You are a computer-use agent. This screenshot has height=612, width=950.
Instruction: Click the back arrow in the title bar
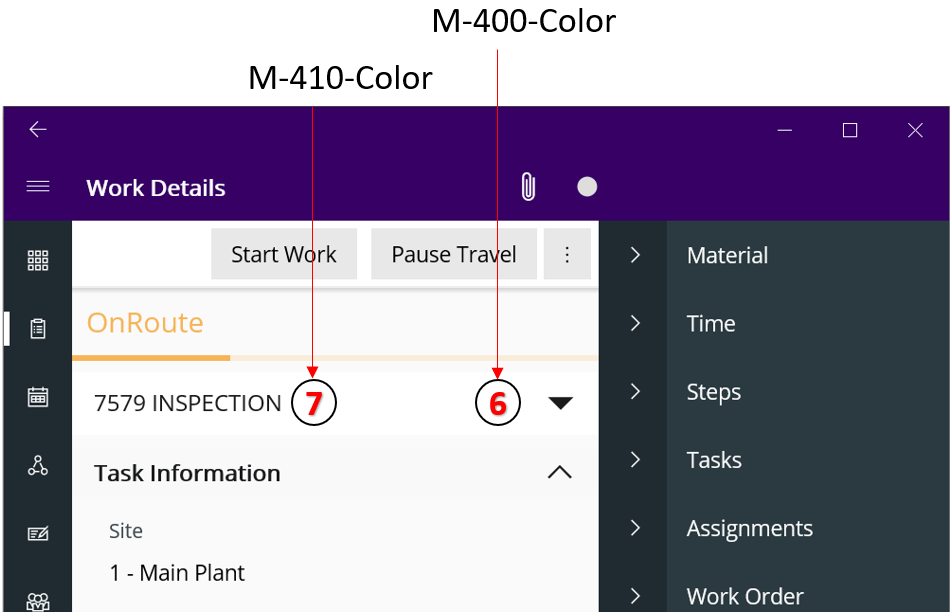[37, 129]
